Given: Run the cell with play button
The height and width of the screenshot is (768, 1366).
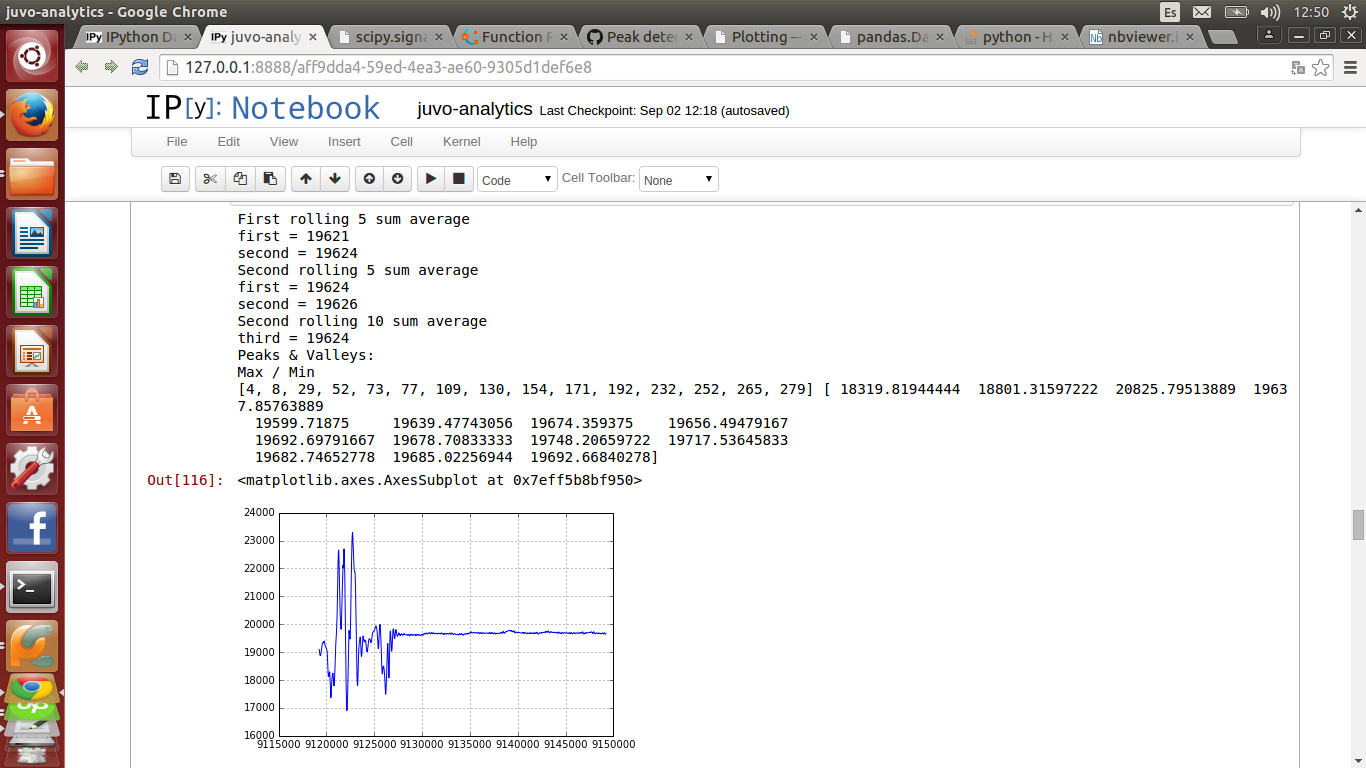Looking at the screenshot, I should 431,179.
